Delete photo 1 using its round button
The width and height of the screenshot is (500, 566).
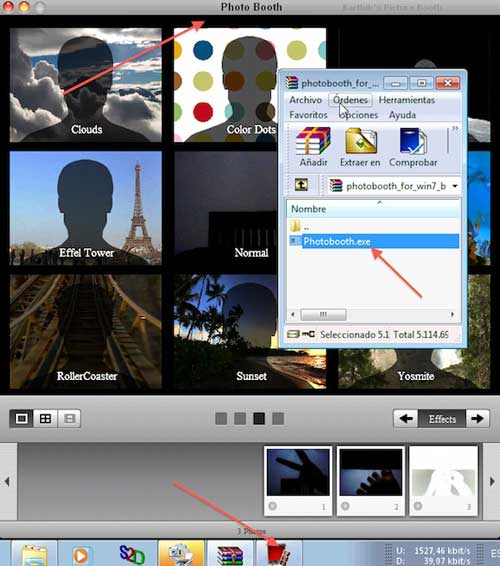click(273, 506)
